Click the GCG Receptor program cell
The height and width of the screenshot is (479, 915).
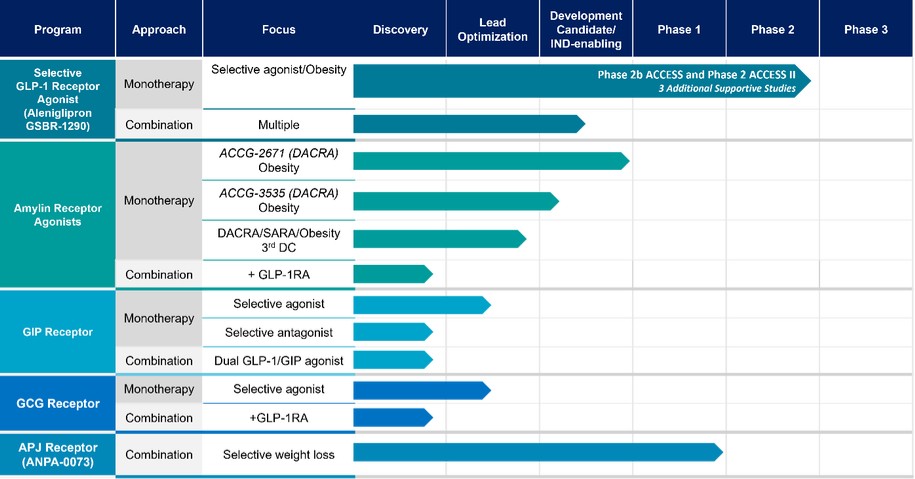[57, 403]
